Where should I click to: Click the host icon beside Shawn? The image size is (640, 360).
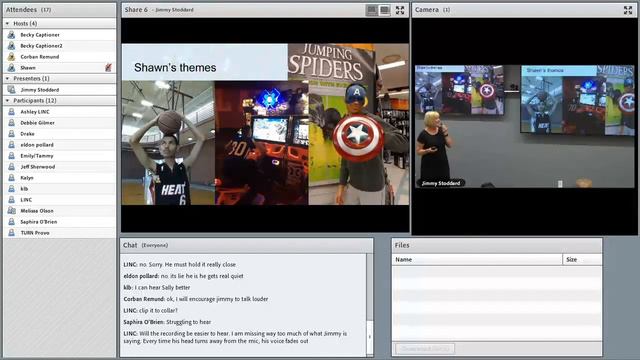(x=11, y=68)
